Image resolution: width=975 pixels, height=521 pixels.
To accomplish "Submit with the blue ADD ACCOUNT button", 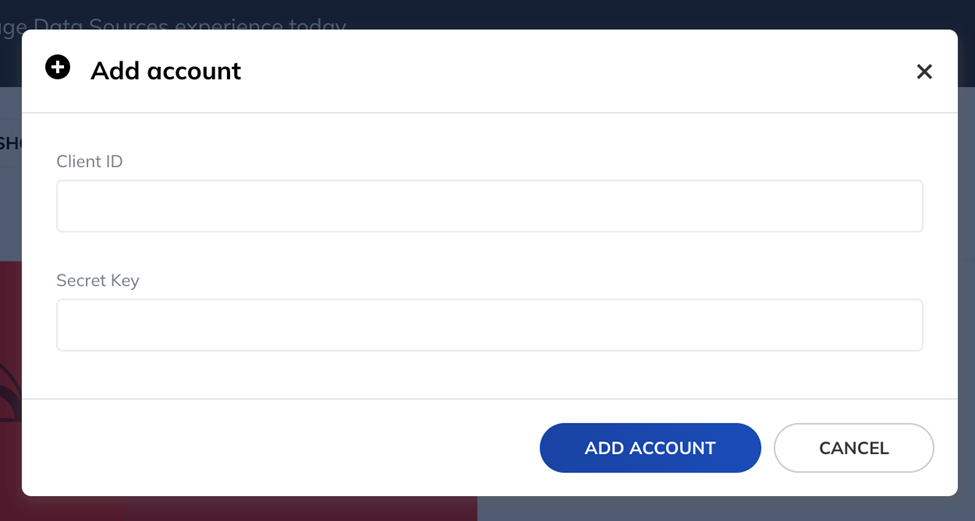I will (x=650, y=448).
